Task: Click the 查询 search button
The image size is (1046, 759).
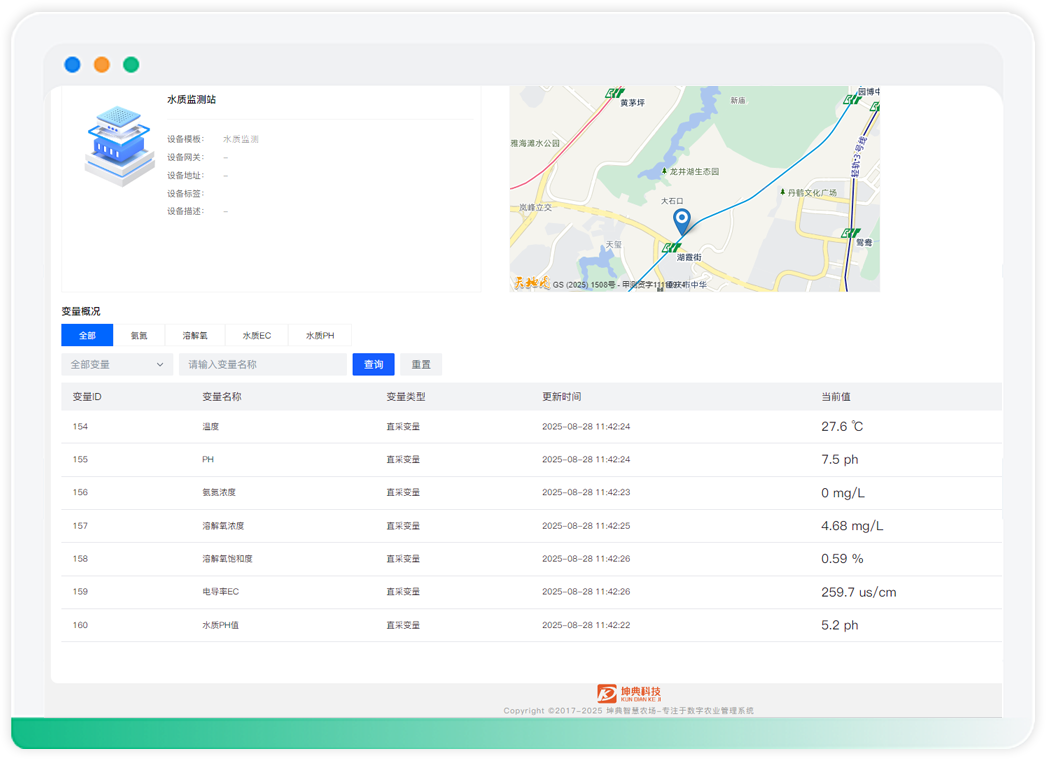Action: point(373,365)
